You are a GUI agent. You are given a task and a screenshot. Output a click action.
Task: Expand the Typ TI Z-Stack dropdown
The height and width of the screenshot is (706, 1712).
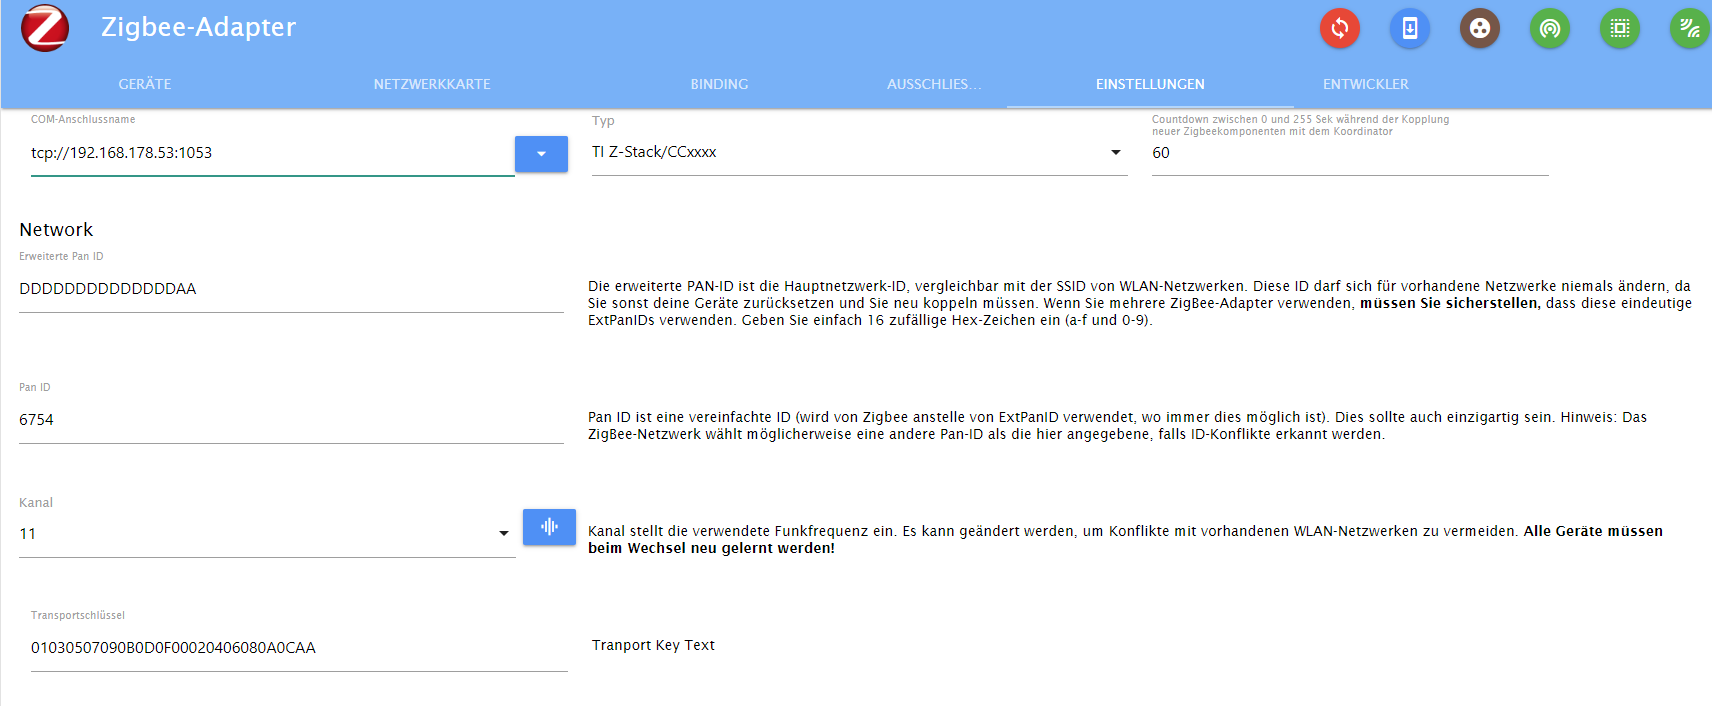[859, 152]
